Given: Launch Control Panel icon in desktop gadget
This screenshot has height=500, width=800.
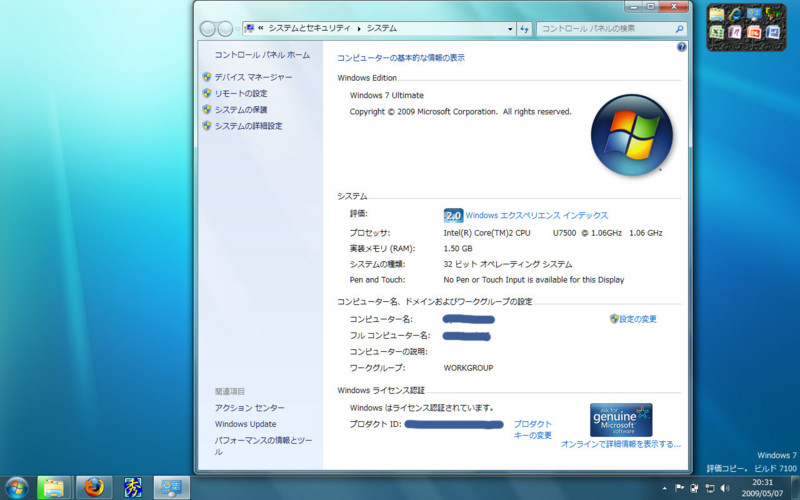Looking at the screenshot, I should pyautogui.click(x=754, y=14).
